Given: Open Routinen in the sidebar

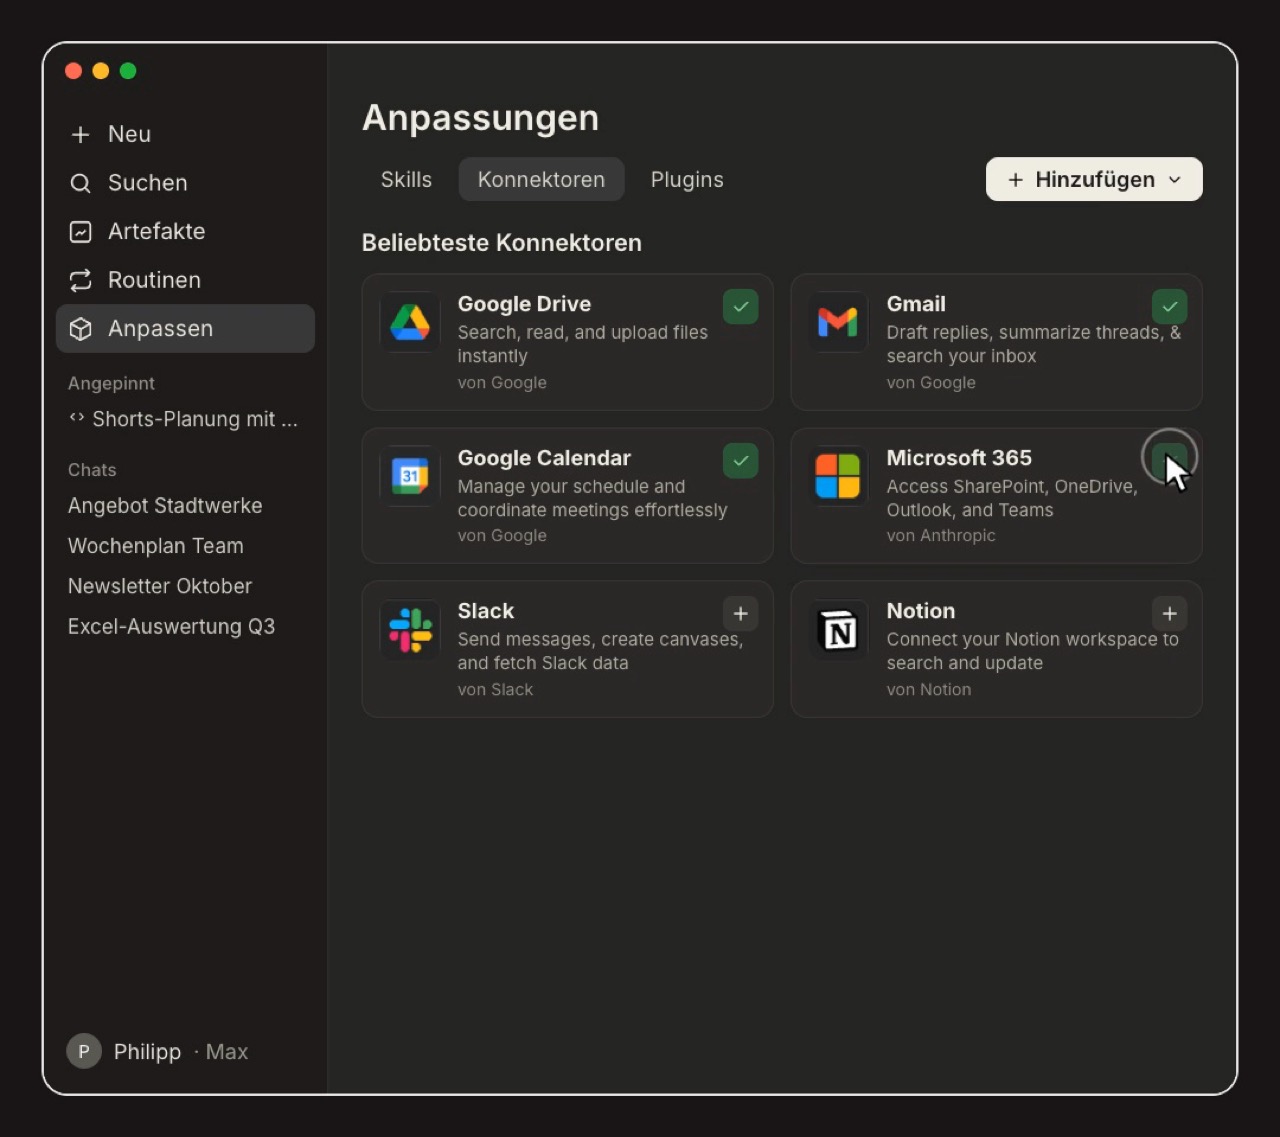Looking at the screenshot, I should [185, 280].
